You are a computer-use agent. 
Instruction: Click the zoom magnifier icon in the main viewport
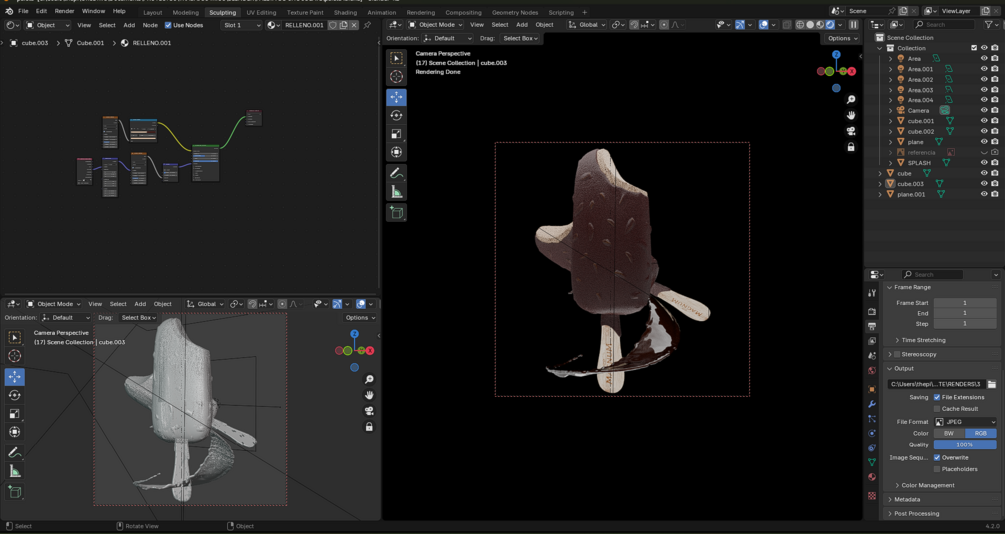tap(851, 100)
